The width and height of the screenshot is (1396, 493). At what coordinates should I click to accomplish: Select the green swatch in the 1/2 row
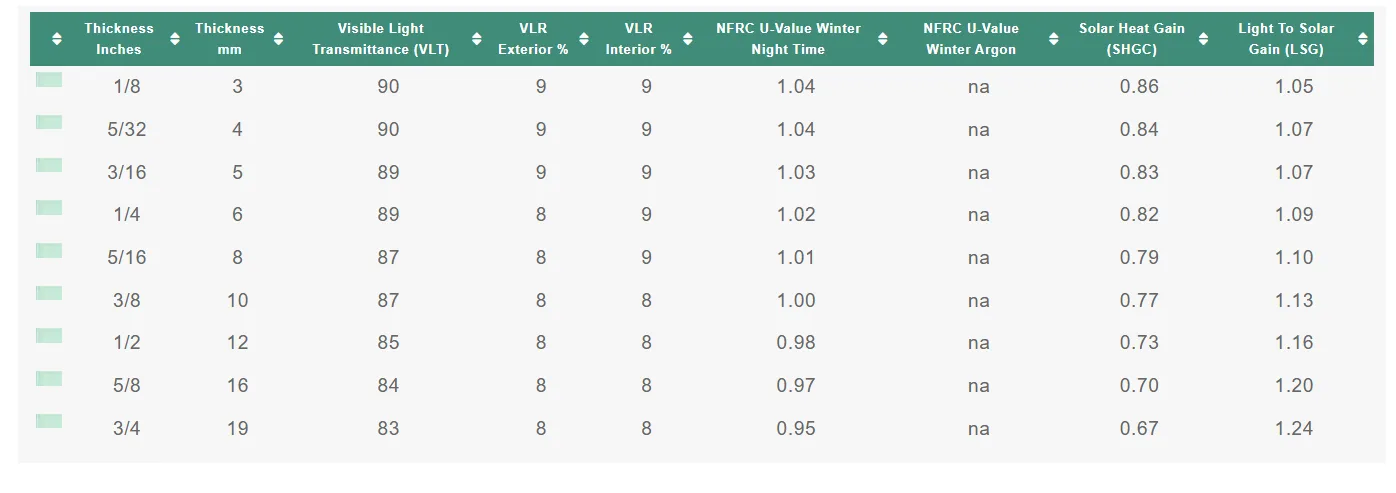[x=49, y=336]
